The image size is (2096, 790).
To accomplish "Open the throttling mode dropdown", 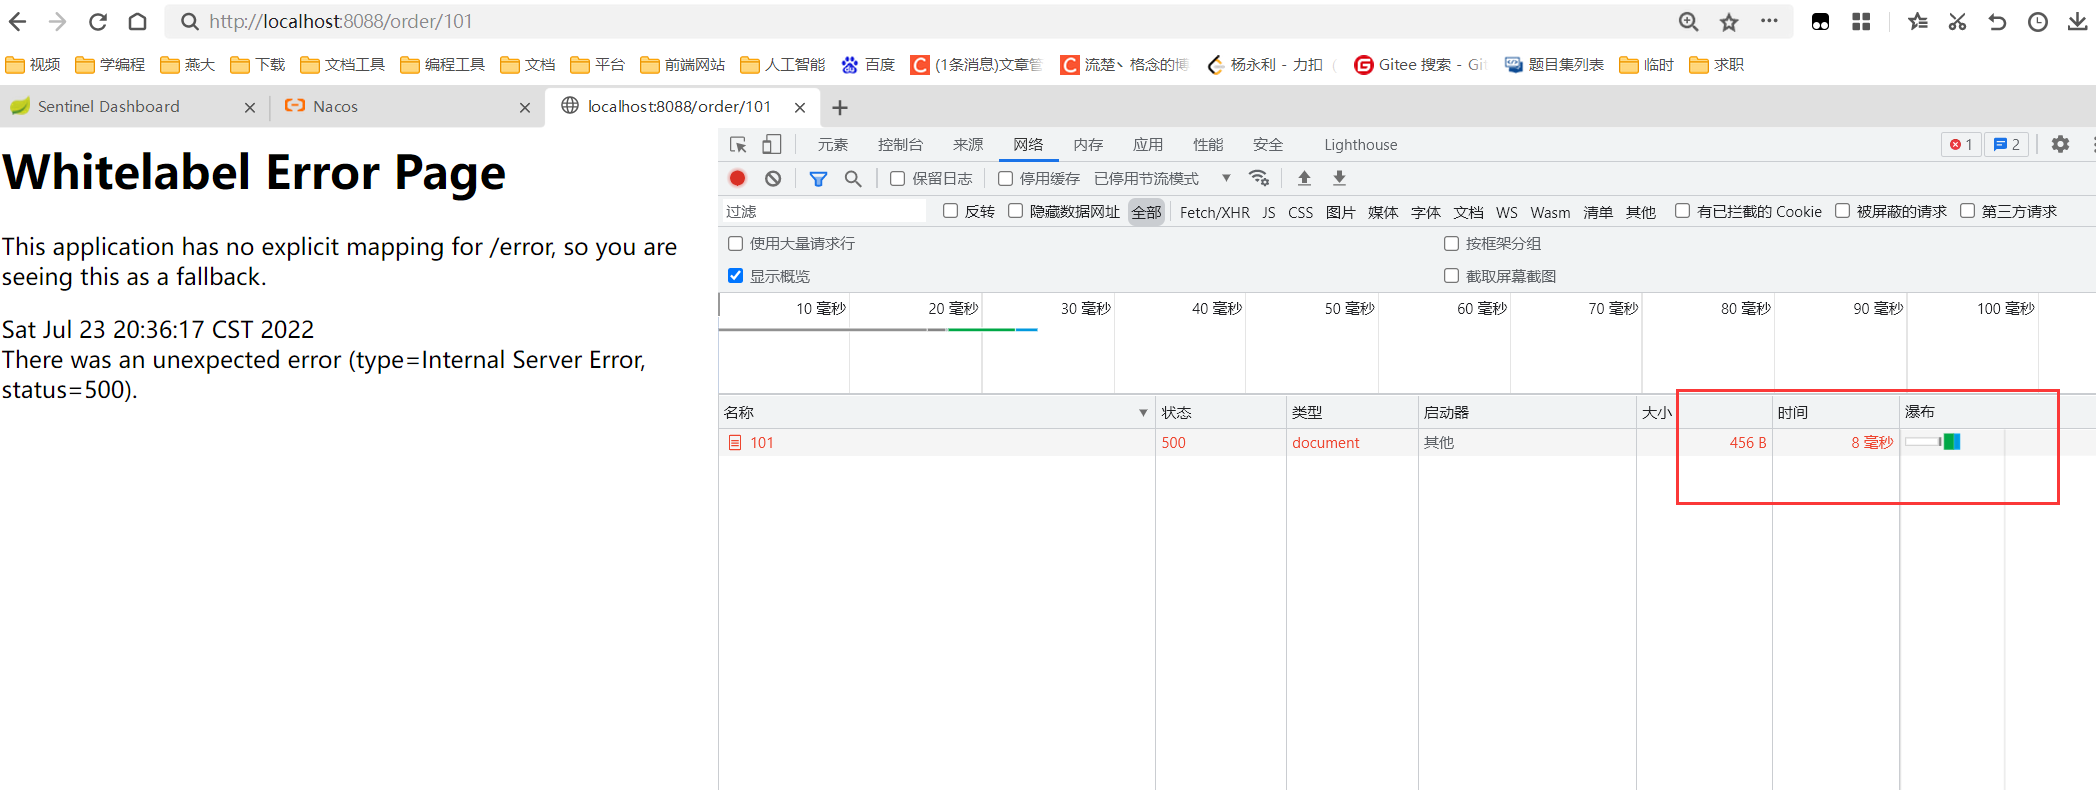I will pos(1163,178).
